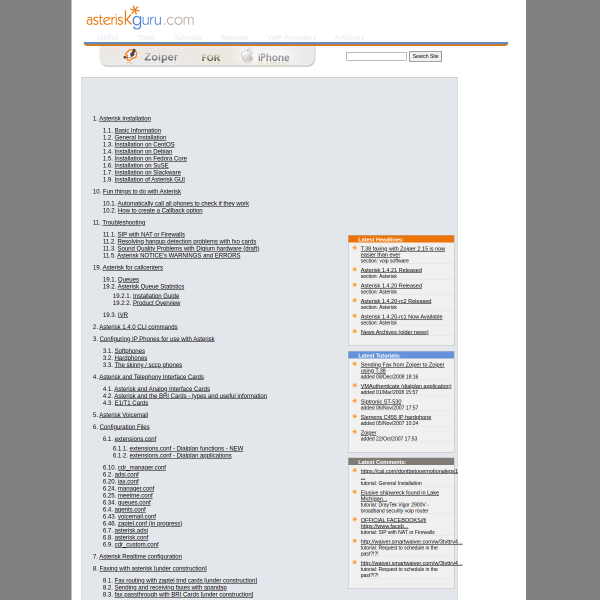Open Installation of Asterisk GUI
Image resolution: width=600 pixels, height=600 pixels.
click(150, 179)
